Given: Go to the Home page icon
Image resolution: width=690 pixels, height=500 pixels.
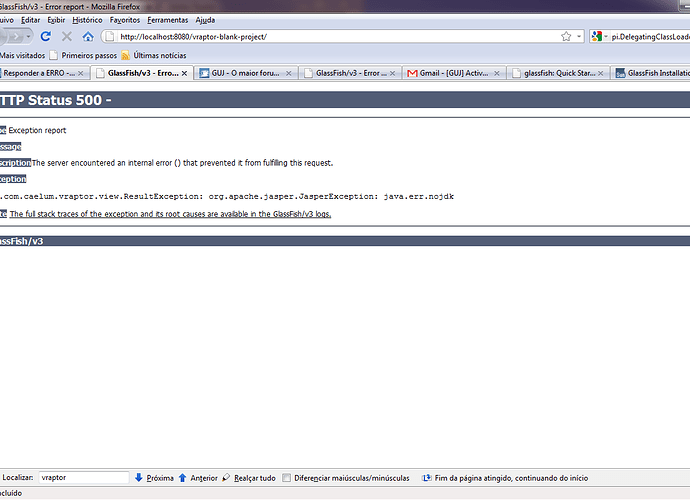Looking at the screenshot, I should (x=88, y=36).
